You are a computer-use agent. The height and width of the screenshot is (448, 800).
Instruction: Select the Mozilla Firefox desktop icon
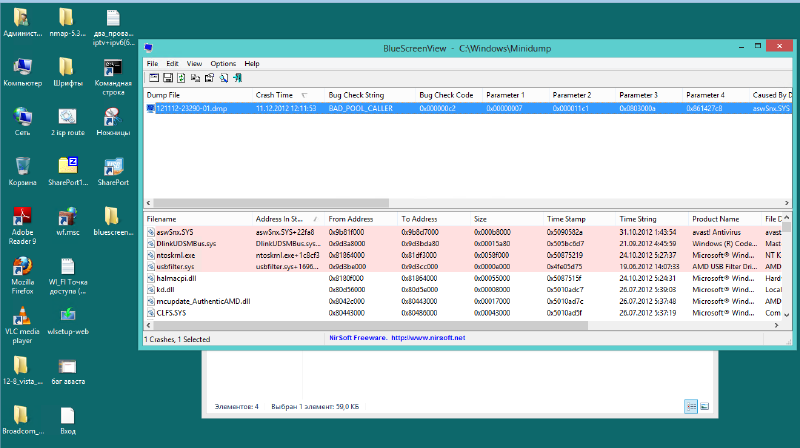tap(22, 276)
